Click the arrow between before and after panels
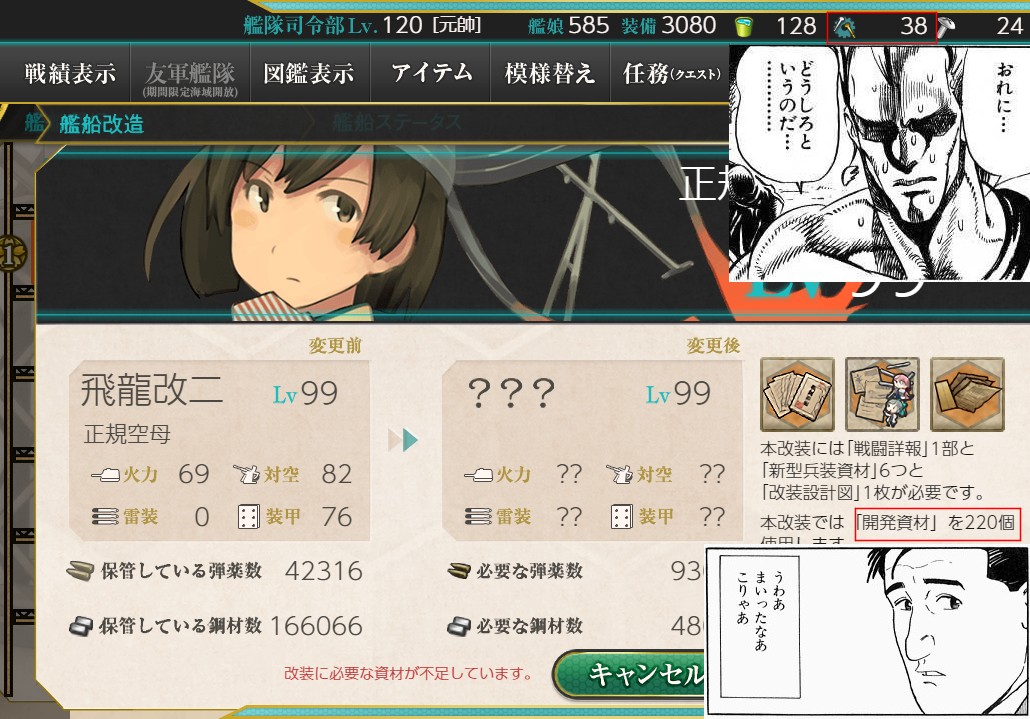The width and height of the screenshot is (1030, 719). (403, 440)
